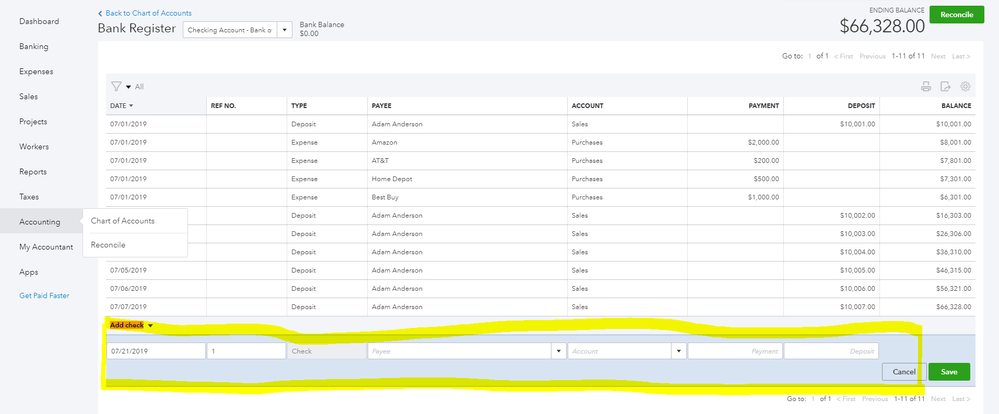
Task: Click the date field showing 07/21/2019
Action: click(156, 351)
